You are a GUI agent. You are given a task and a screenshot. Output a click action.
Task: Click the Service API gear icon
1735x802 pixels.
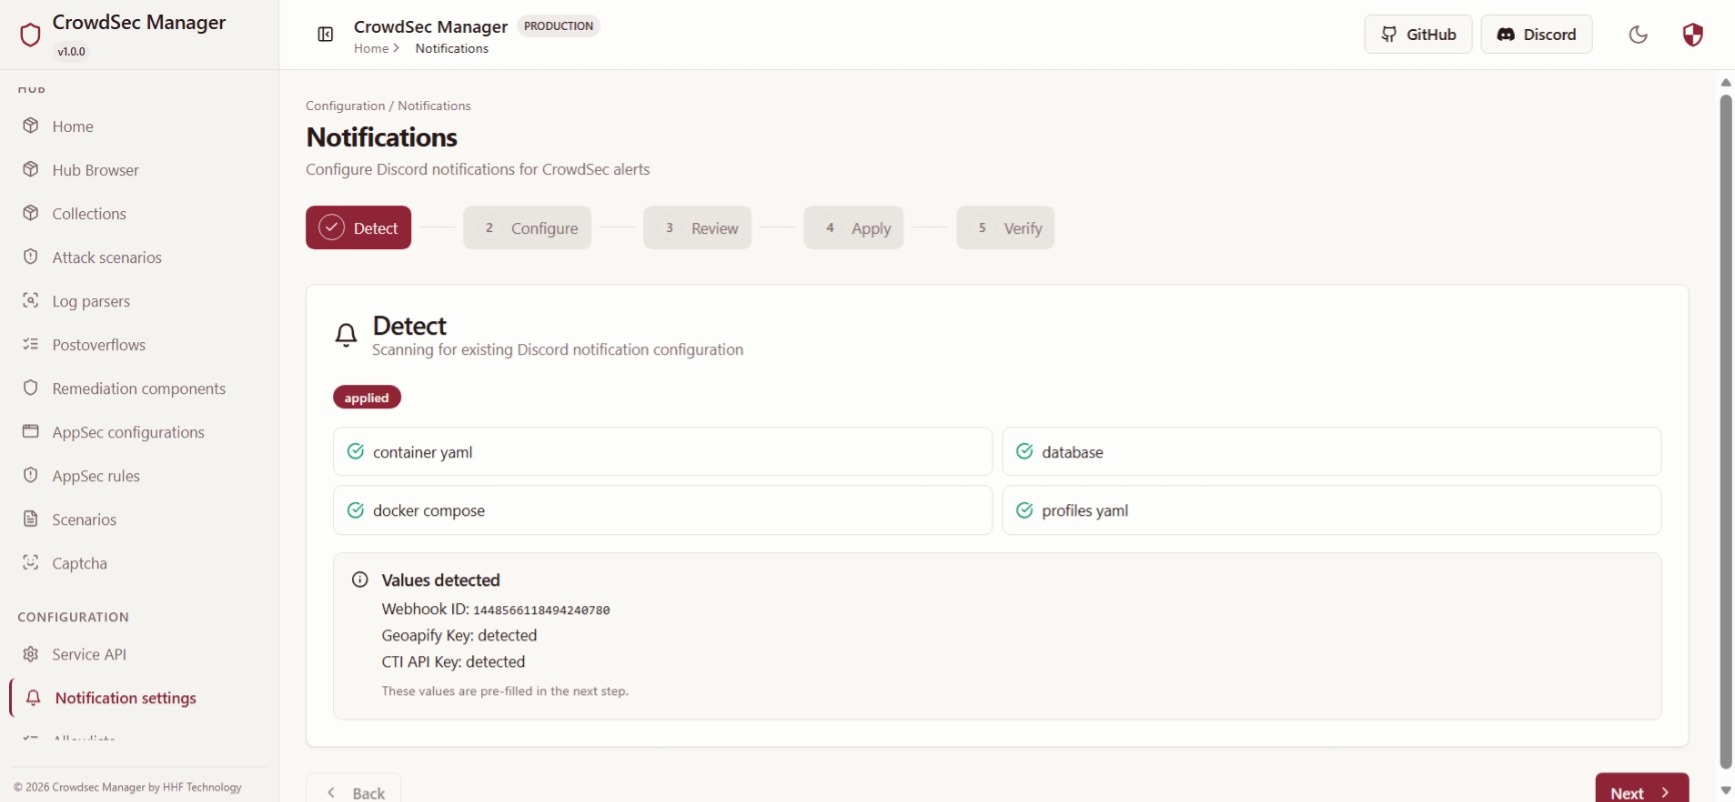[31, 654]
